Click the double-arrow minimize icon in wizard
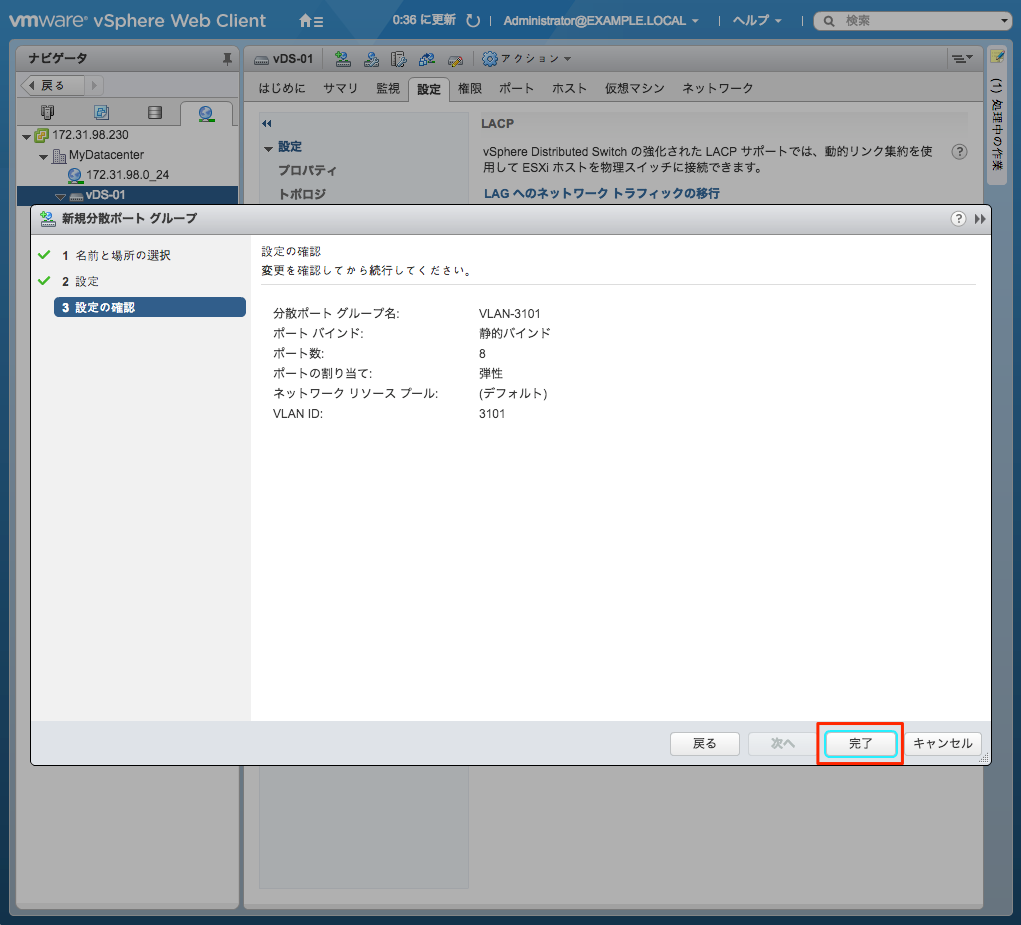 tap(980, 219)
